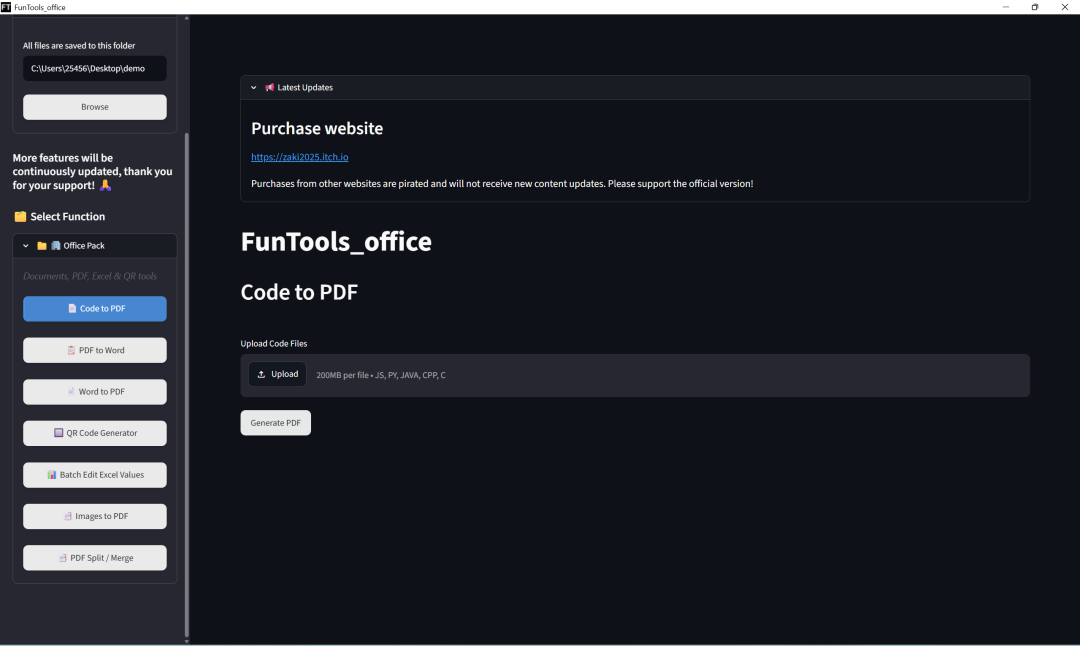1080x646 pixels.
Task: Click the pirated purchases warning text
Action: (x=502, y=184)
